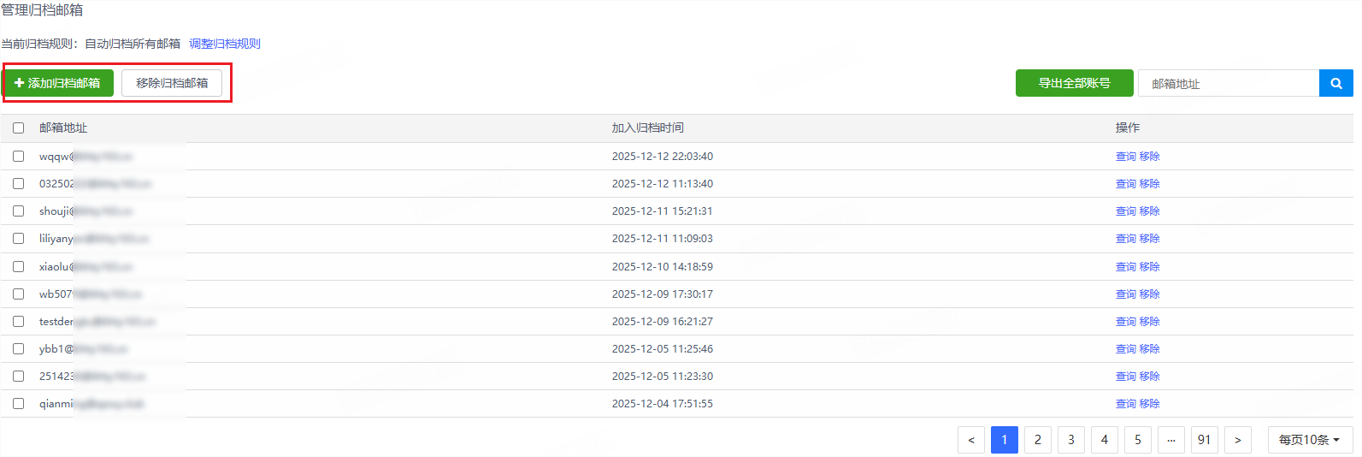Select the checkbox for the shouji mailbox
This screenshot has height=457, width=1362.
pyautogui.click(x=18, y=211)
